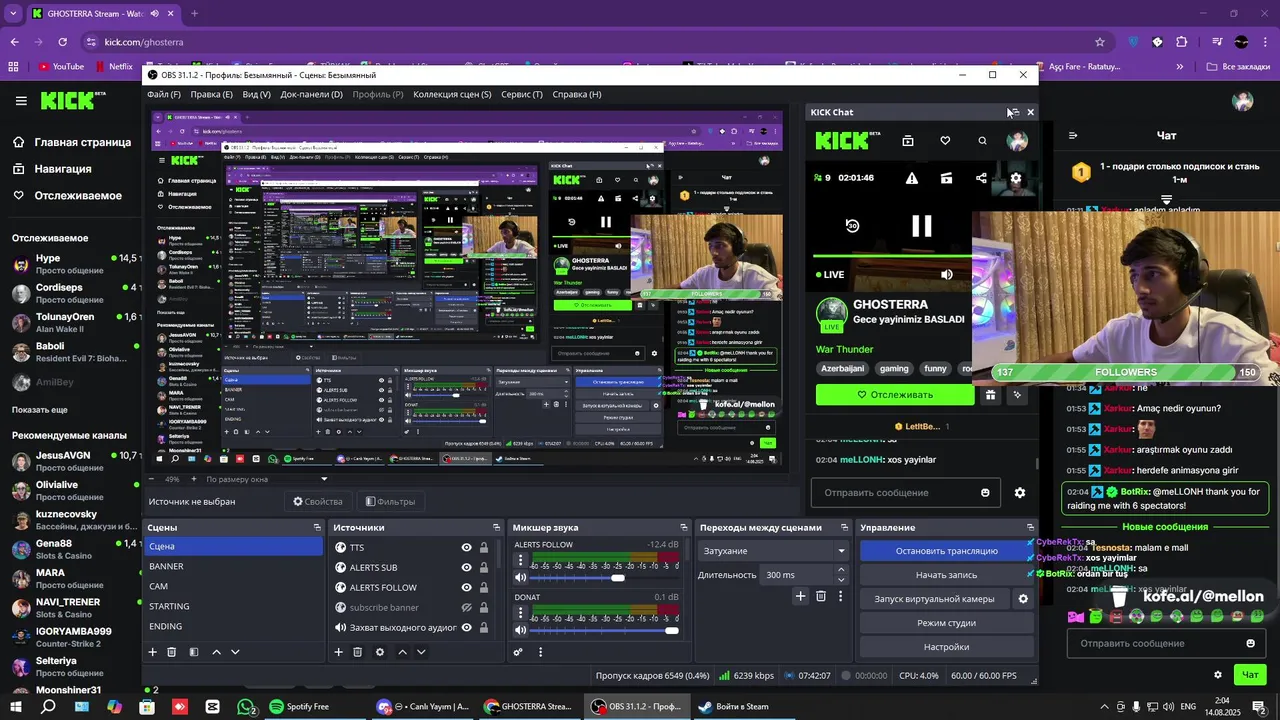Open advanced audio properties gears in mixer
Screen dimensions: 1280x720
[518, 652]
